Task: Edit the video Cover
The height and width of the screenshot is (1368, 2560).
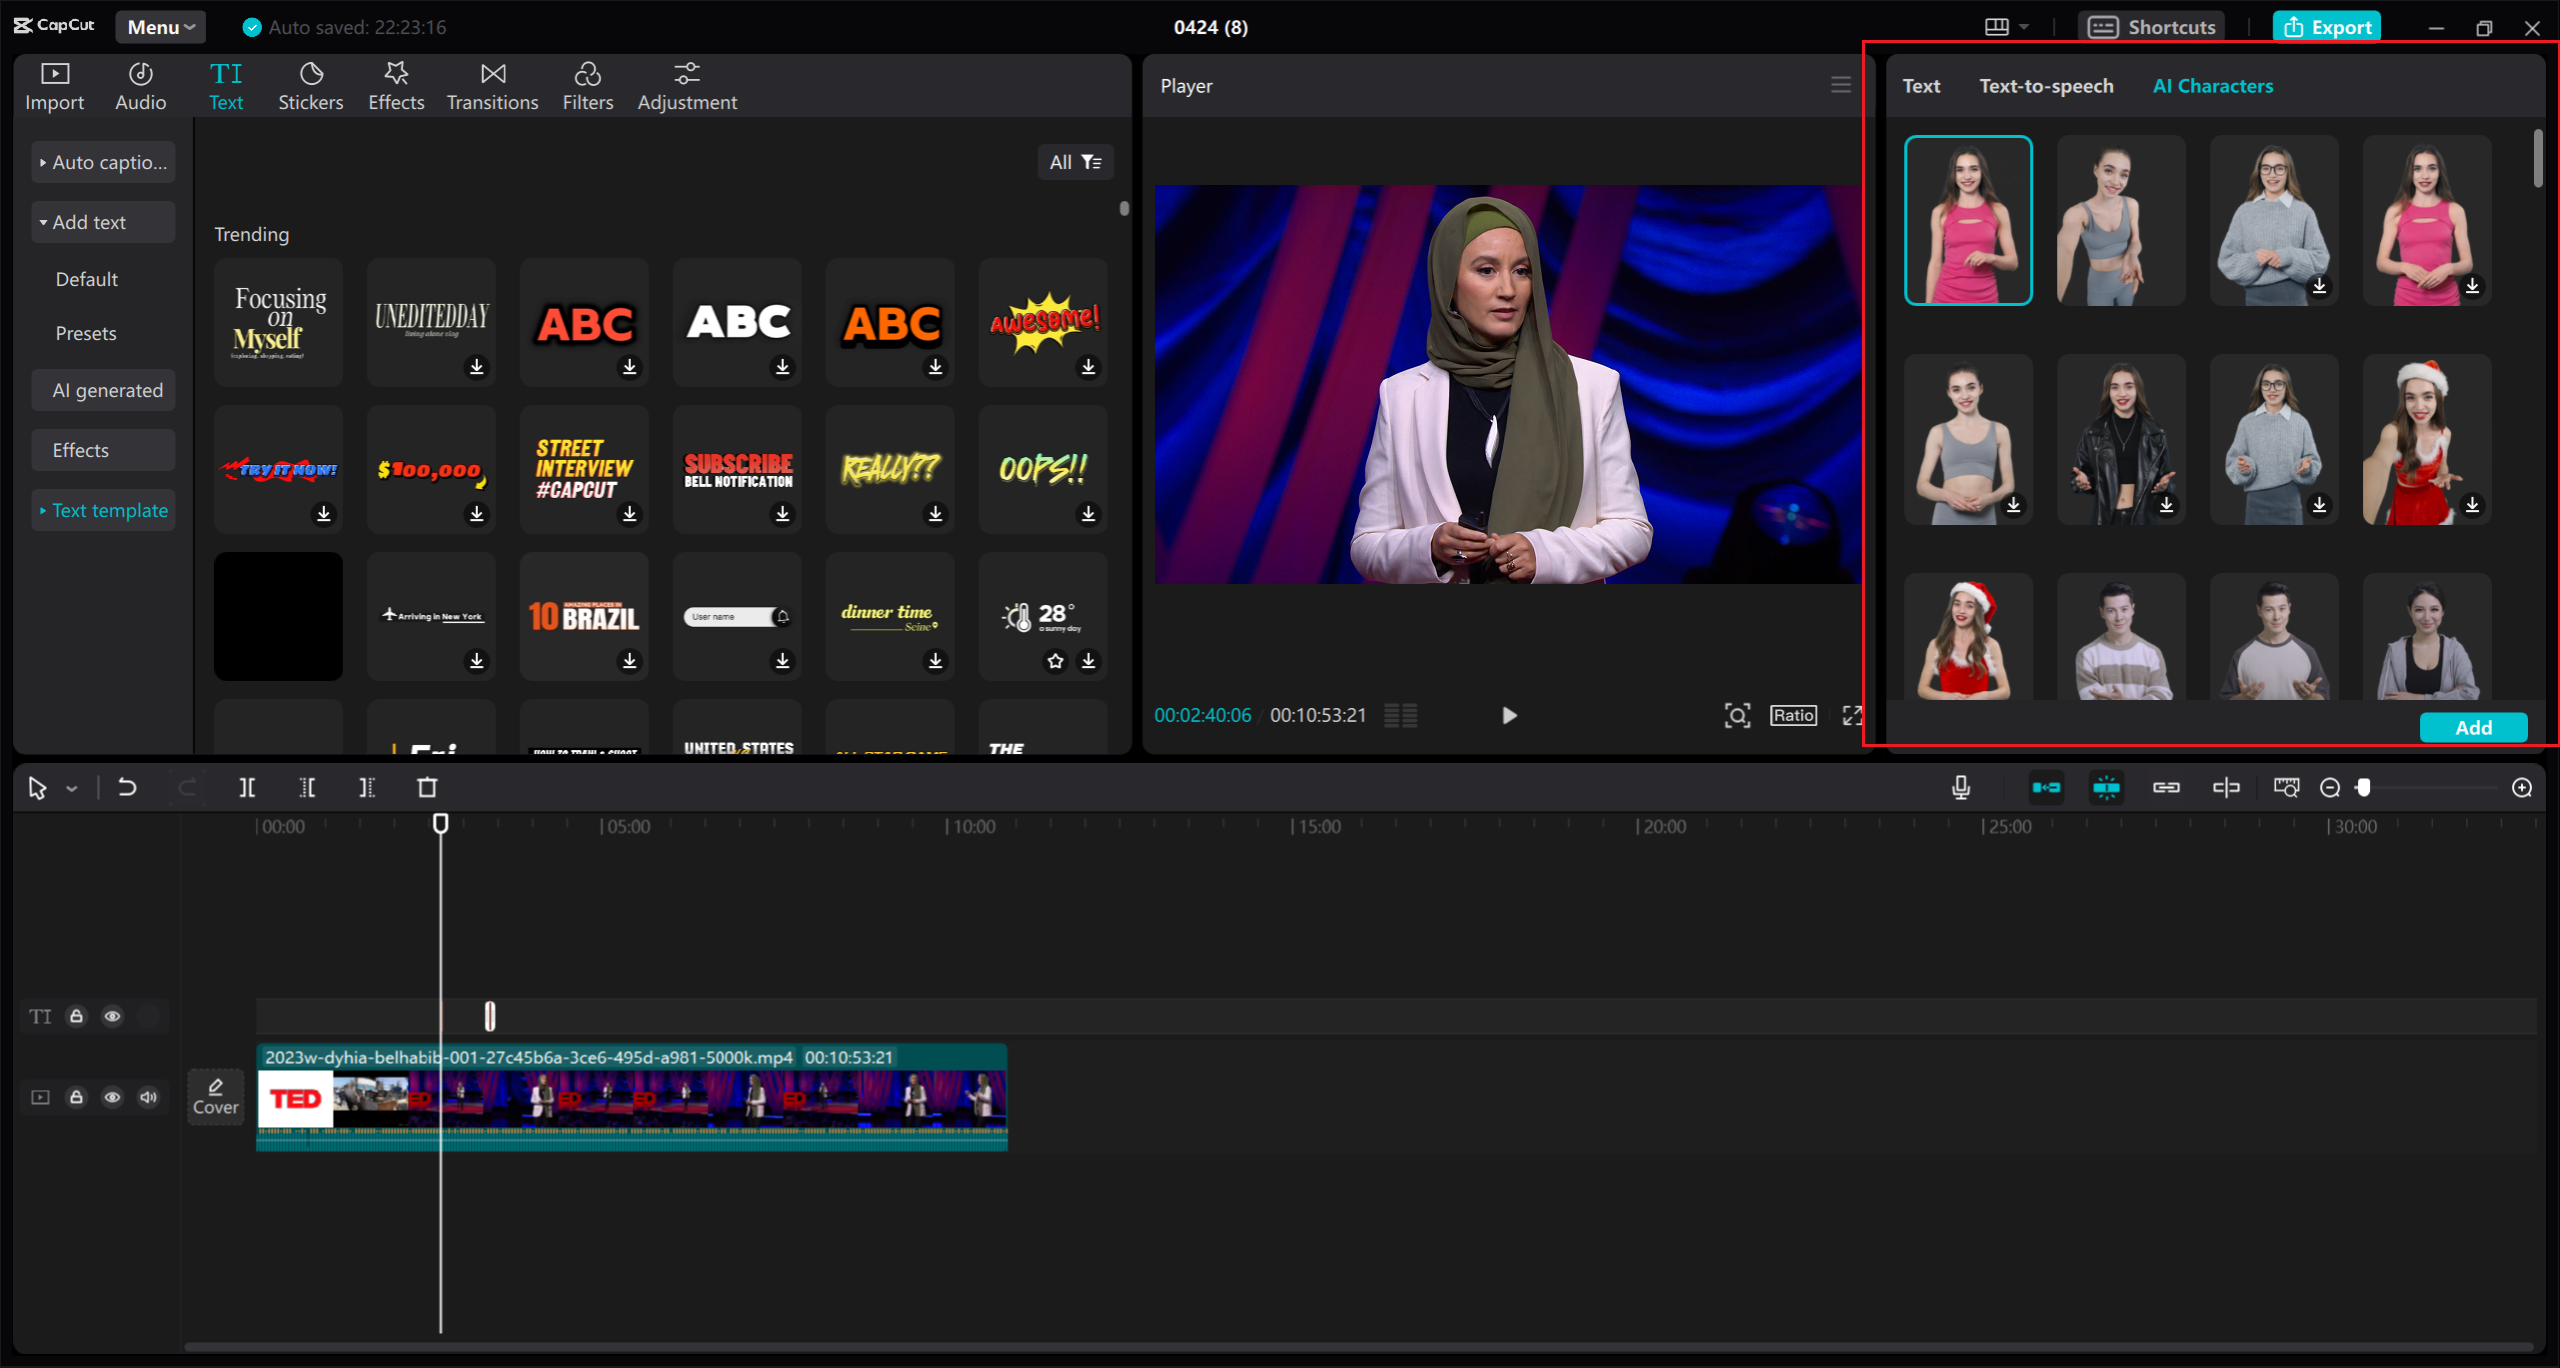Action: (215, 1097)
